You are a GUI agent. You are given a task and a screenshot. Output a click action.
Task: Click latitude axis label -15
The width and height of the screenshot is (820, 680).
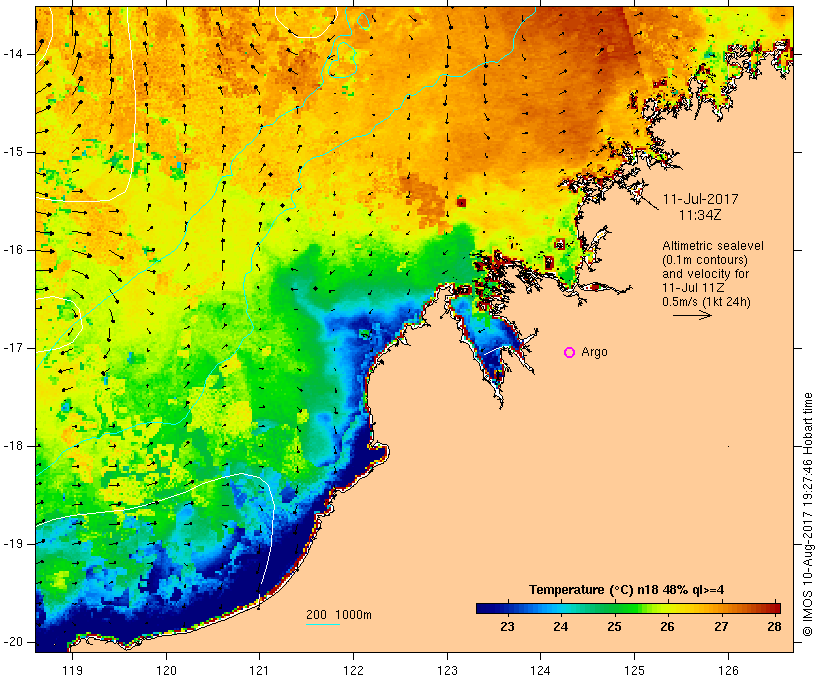click(x=12, y=152)
